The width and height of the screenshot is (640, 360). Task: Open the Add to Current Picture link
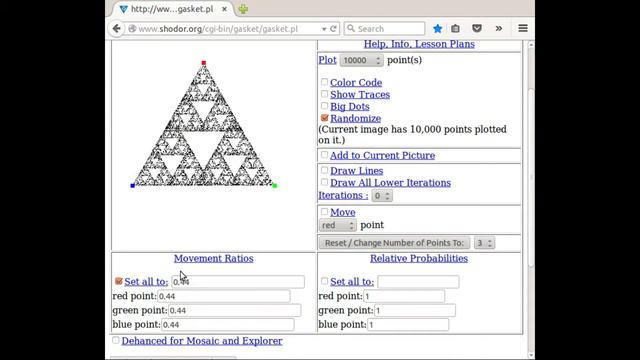(382, 156)
